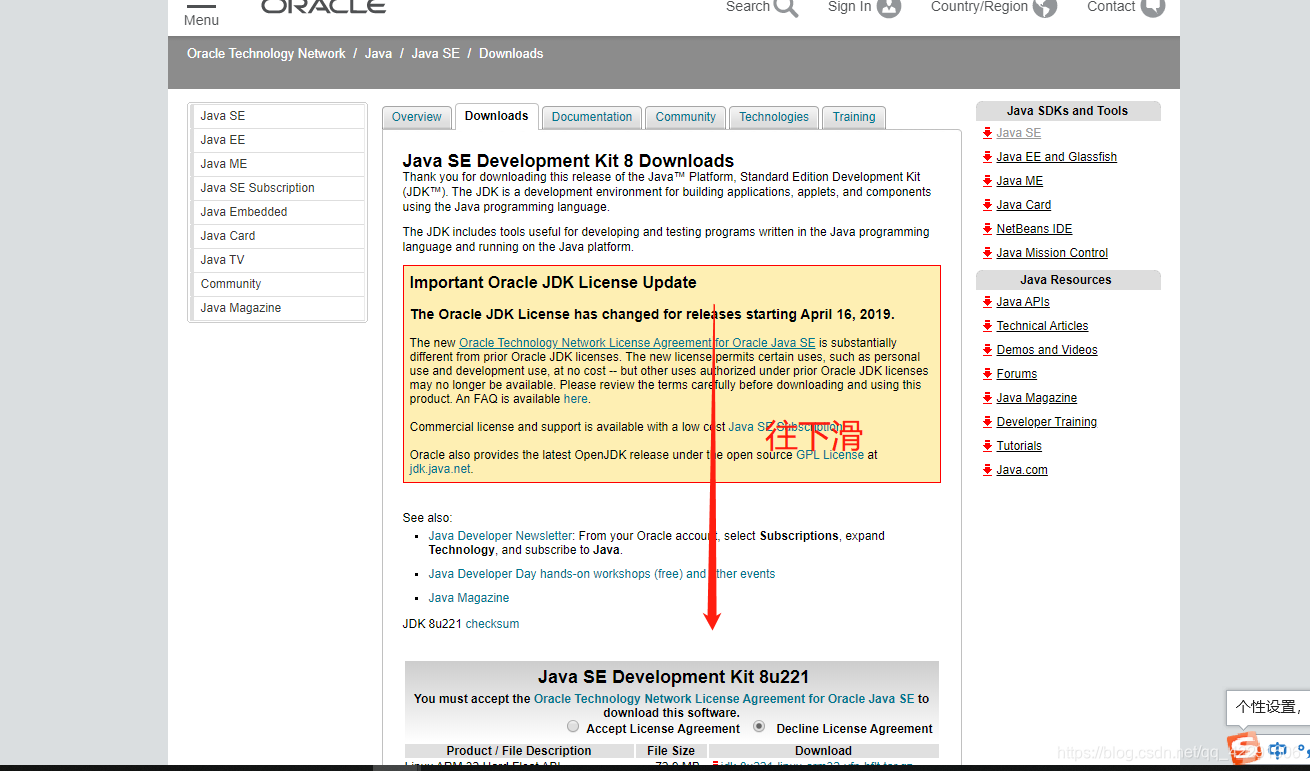Click the Sogou input method S icon
1310x771 pixels.
click(x=1244, y=748)
